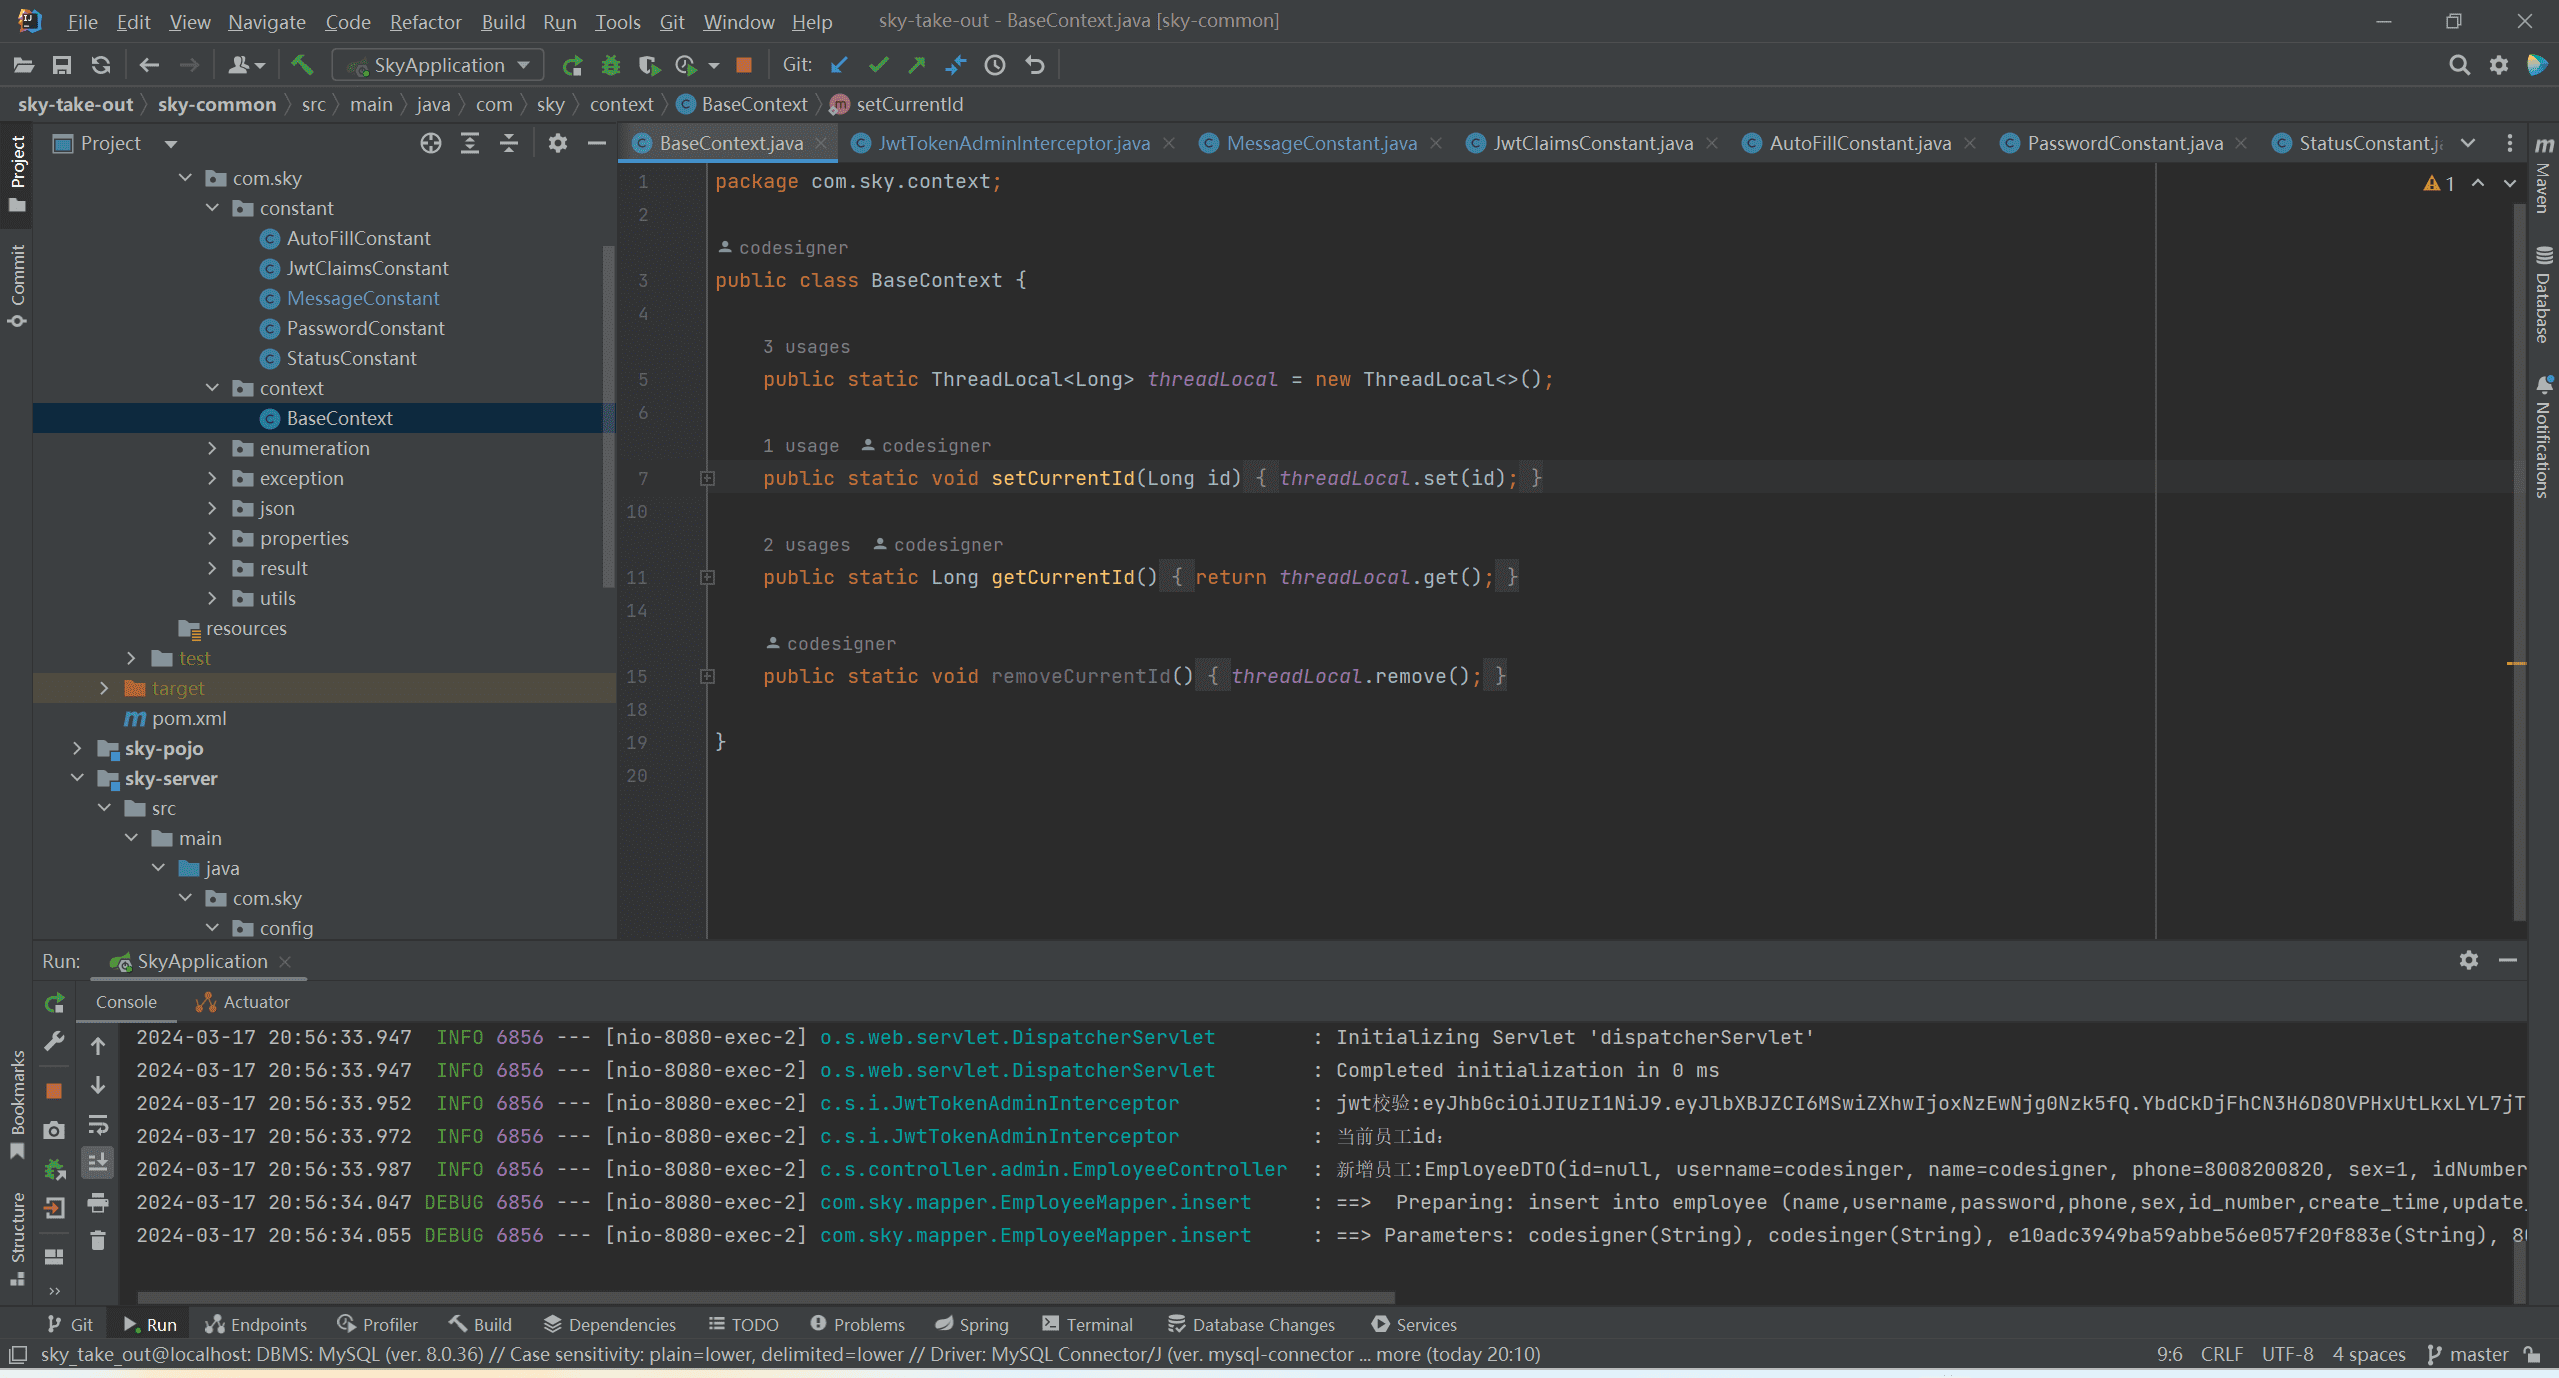The height and width of the screenshot is (1378, 2559).
Task: Open Search Everywhere magnifier icon
Action: pos(2459,65)
